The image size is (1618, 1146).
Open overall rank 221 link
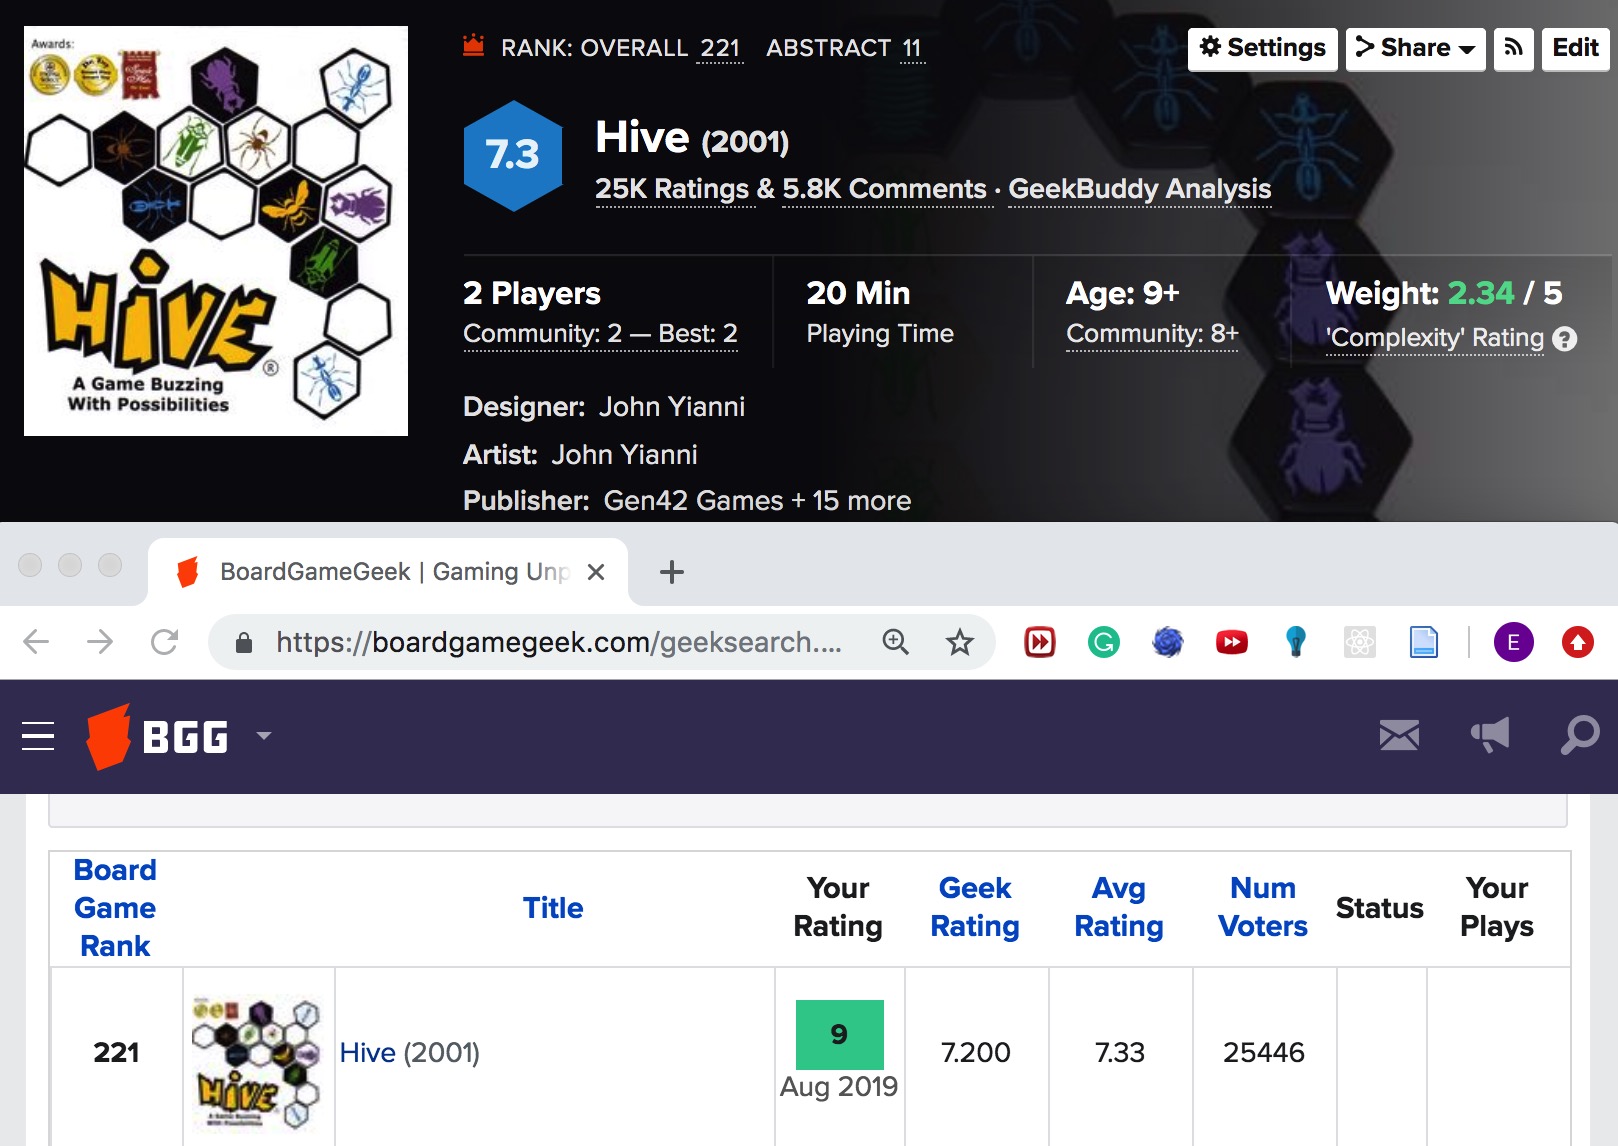(x=719, y=48)
